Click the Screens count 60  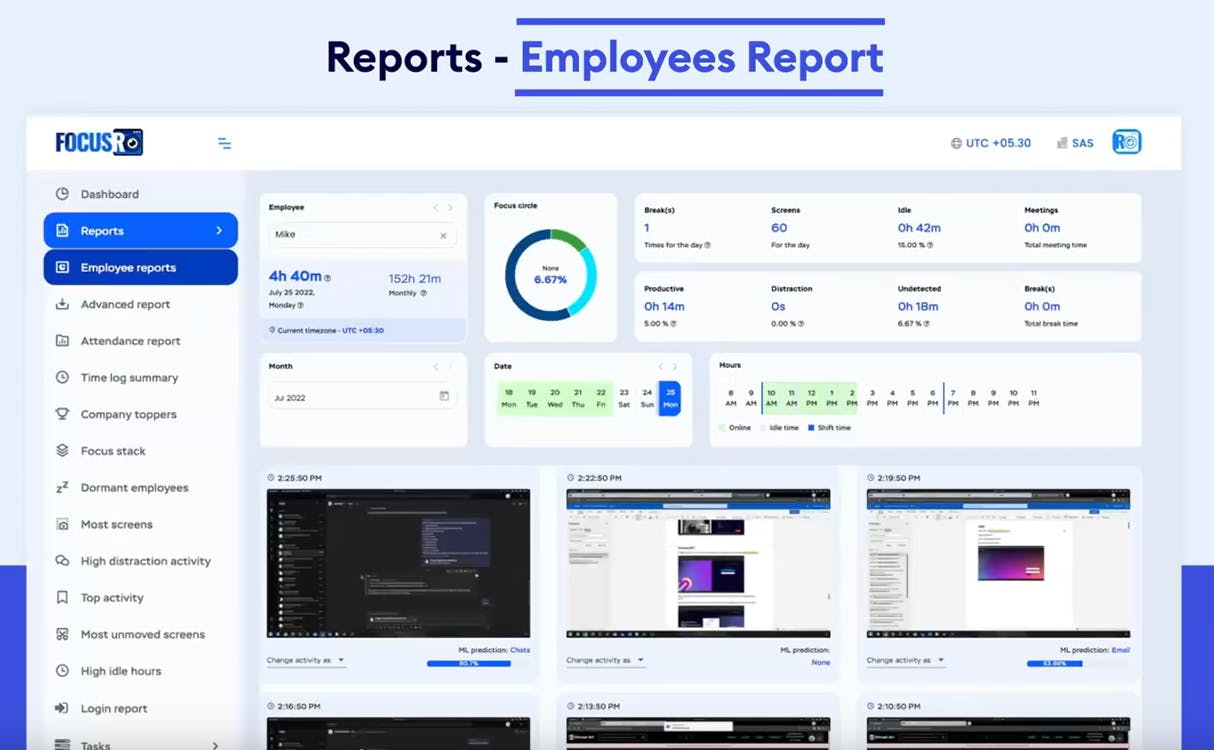pos(779,228)
